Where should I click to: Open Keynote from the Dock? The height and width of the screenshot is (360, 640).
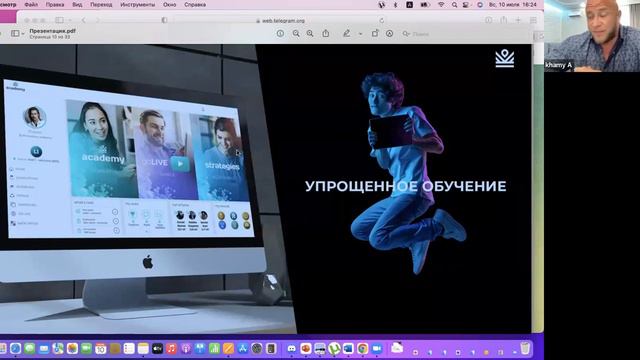pyautogui.click(x=200, y=349)
